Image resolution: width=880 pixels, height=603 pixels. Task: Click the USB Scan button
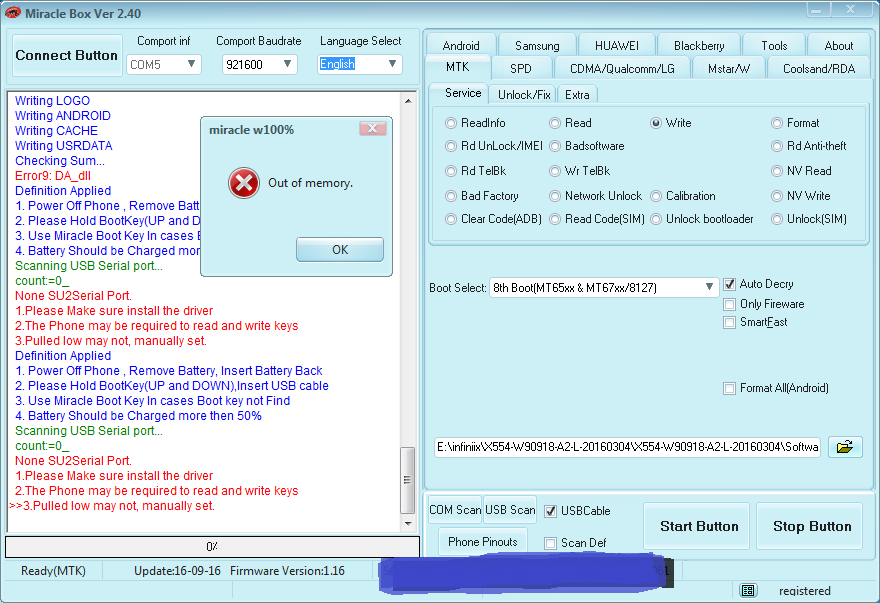tap(510, 510)
